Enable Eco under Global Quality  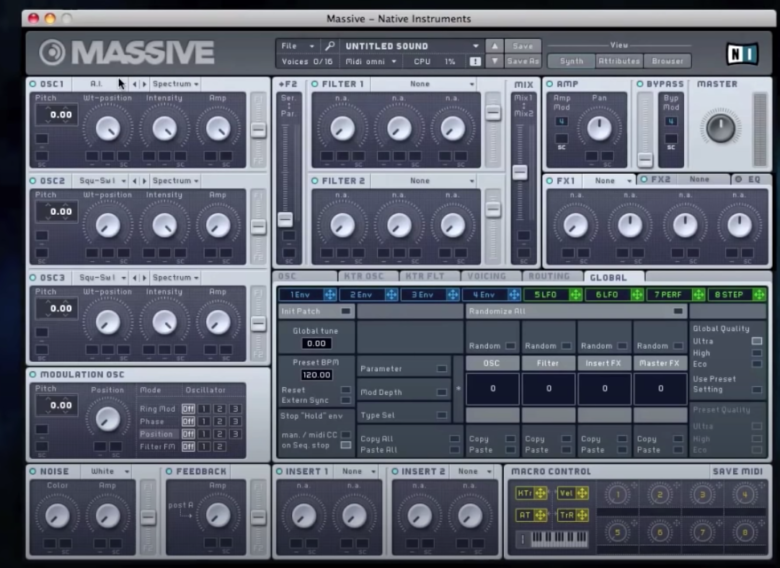pyautogui.click(x=757, y=364)
